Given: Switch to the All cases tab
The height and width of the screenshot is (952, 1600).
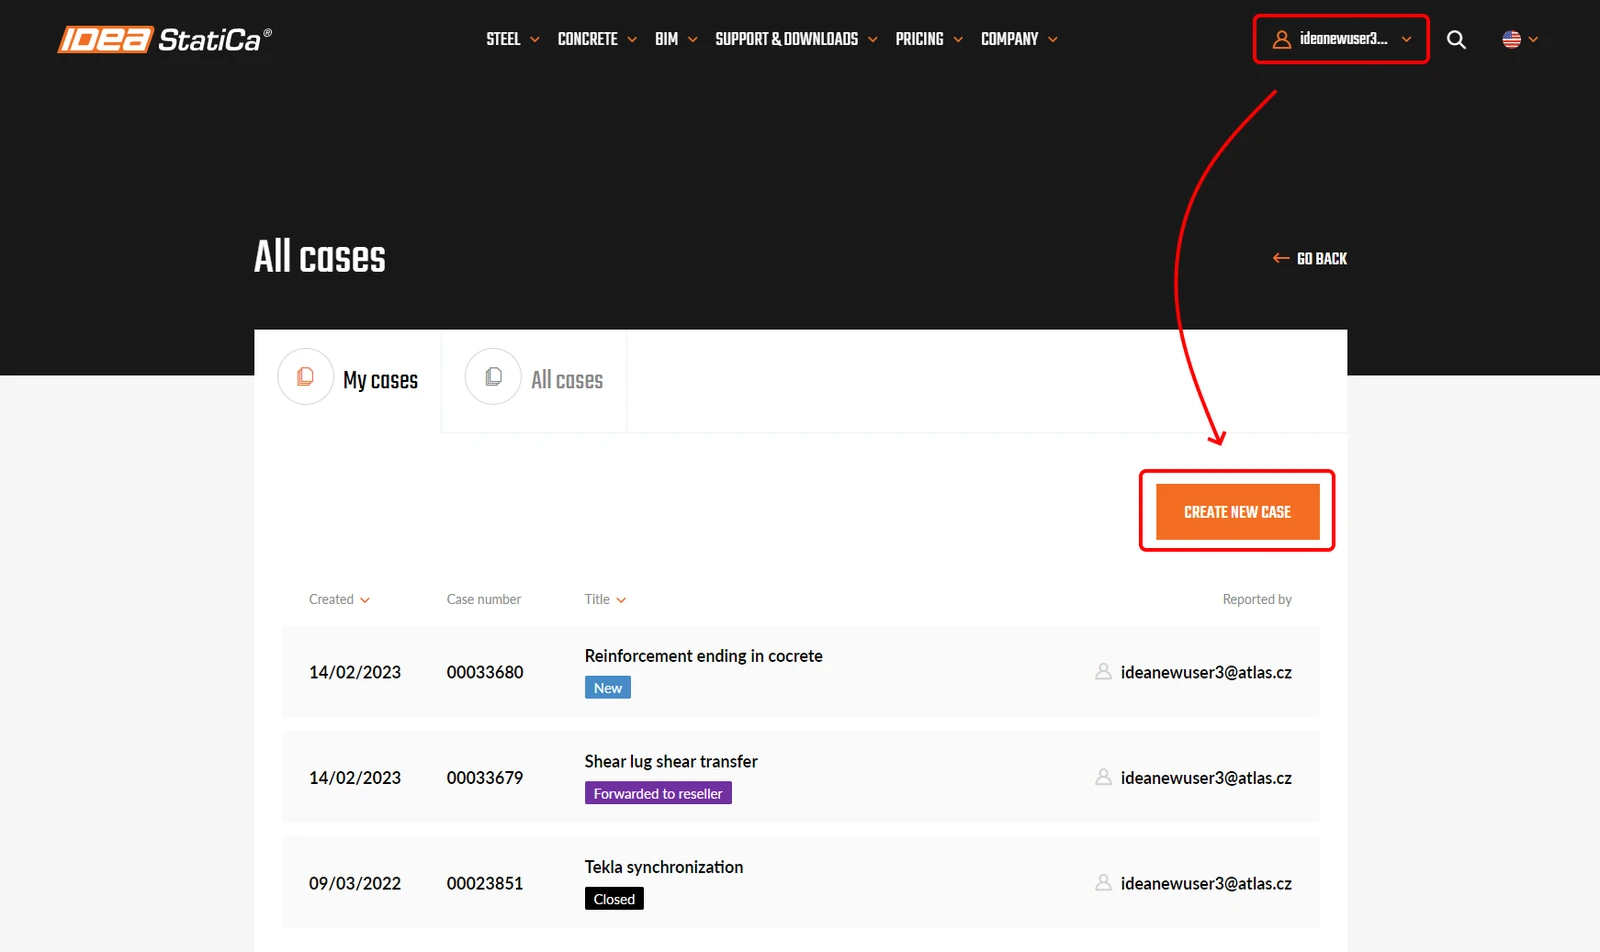Looking at the screenshot, I should coord(534,380).
